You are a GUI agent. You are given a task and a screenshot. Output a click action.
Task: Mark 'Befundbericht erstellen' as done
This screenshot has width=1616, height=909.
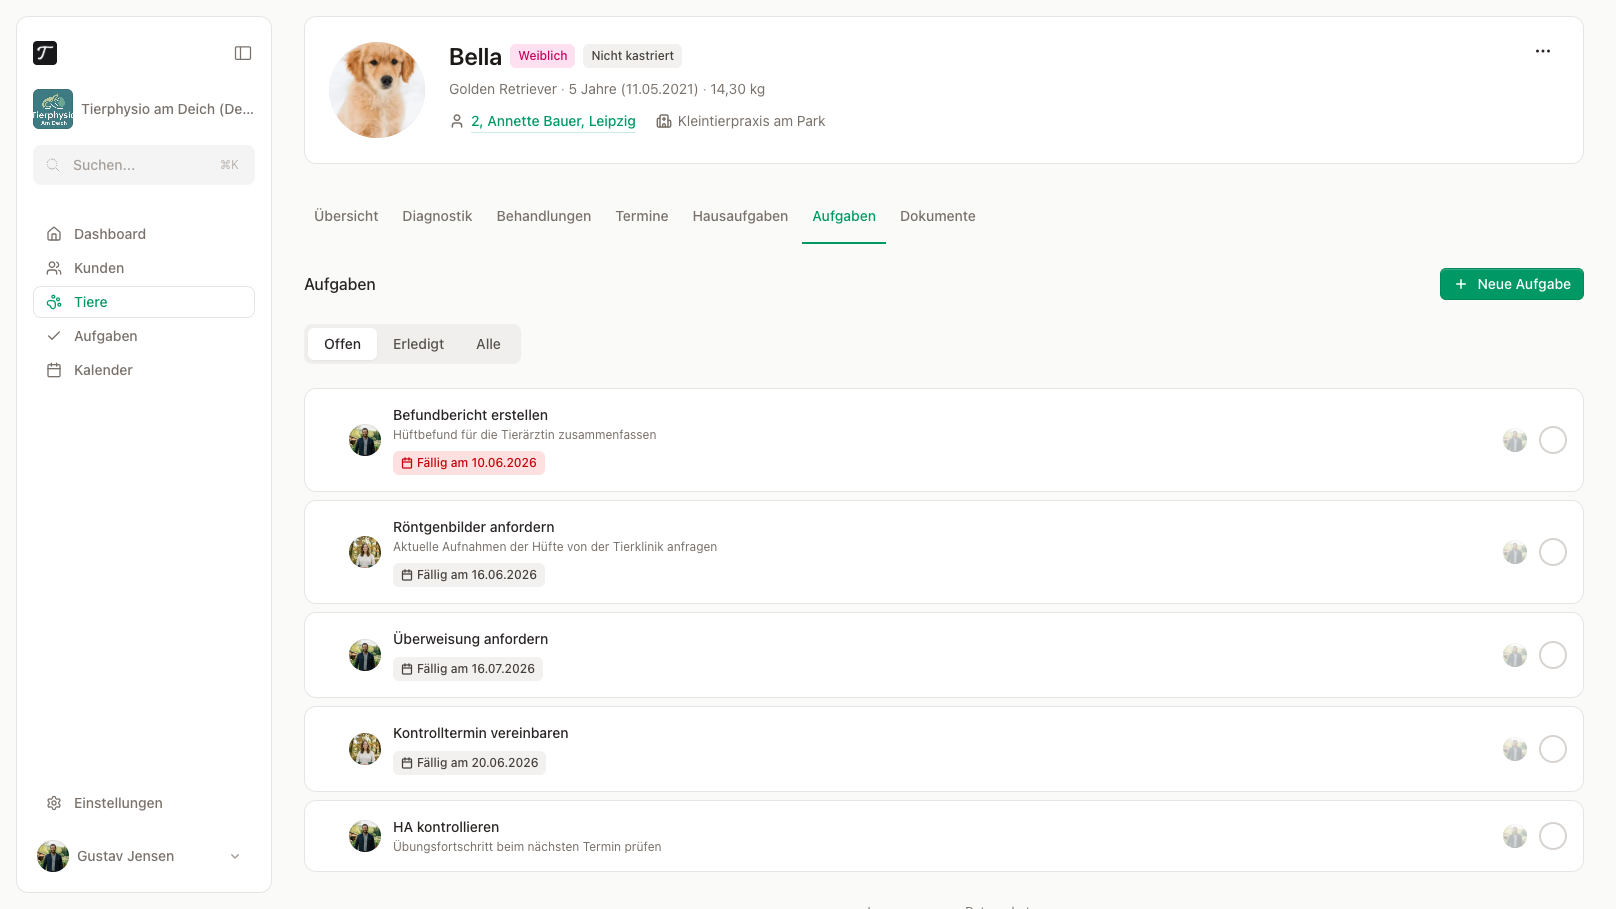(x=1553, y=440)
